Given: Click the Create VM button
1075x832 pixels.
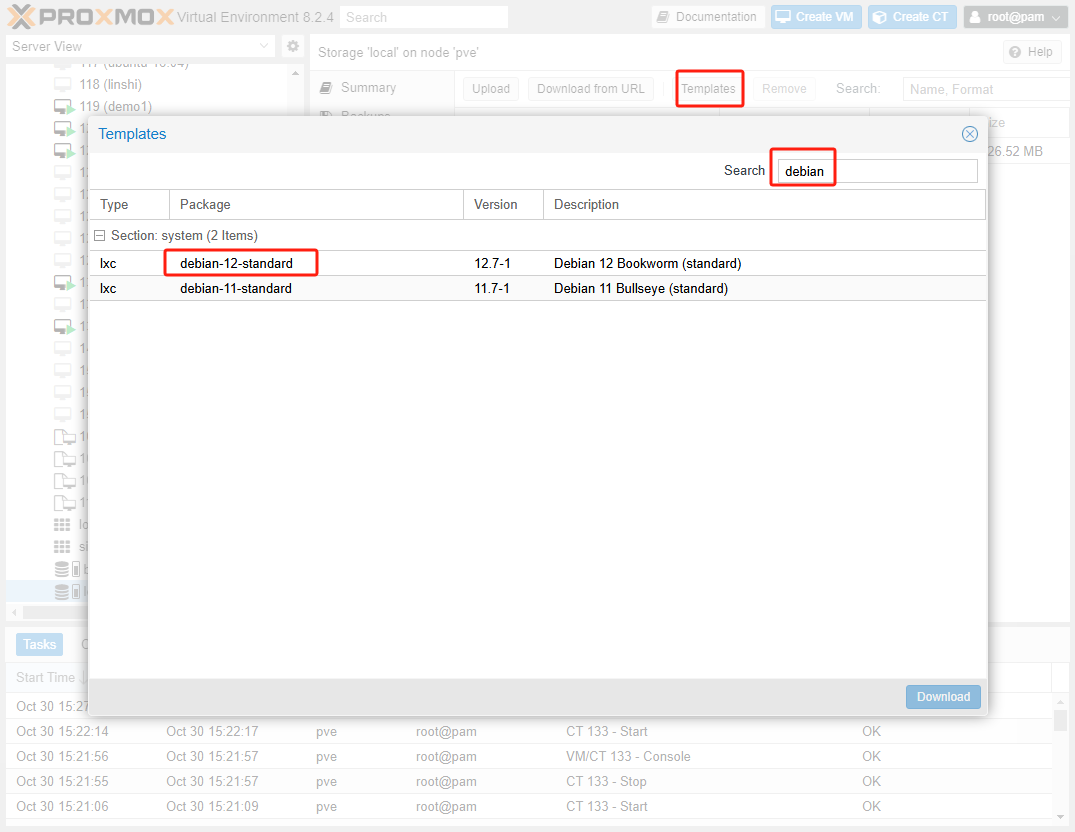Looking at the screenshot, I should (x=815, y=16).
